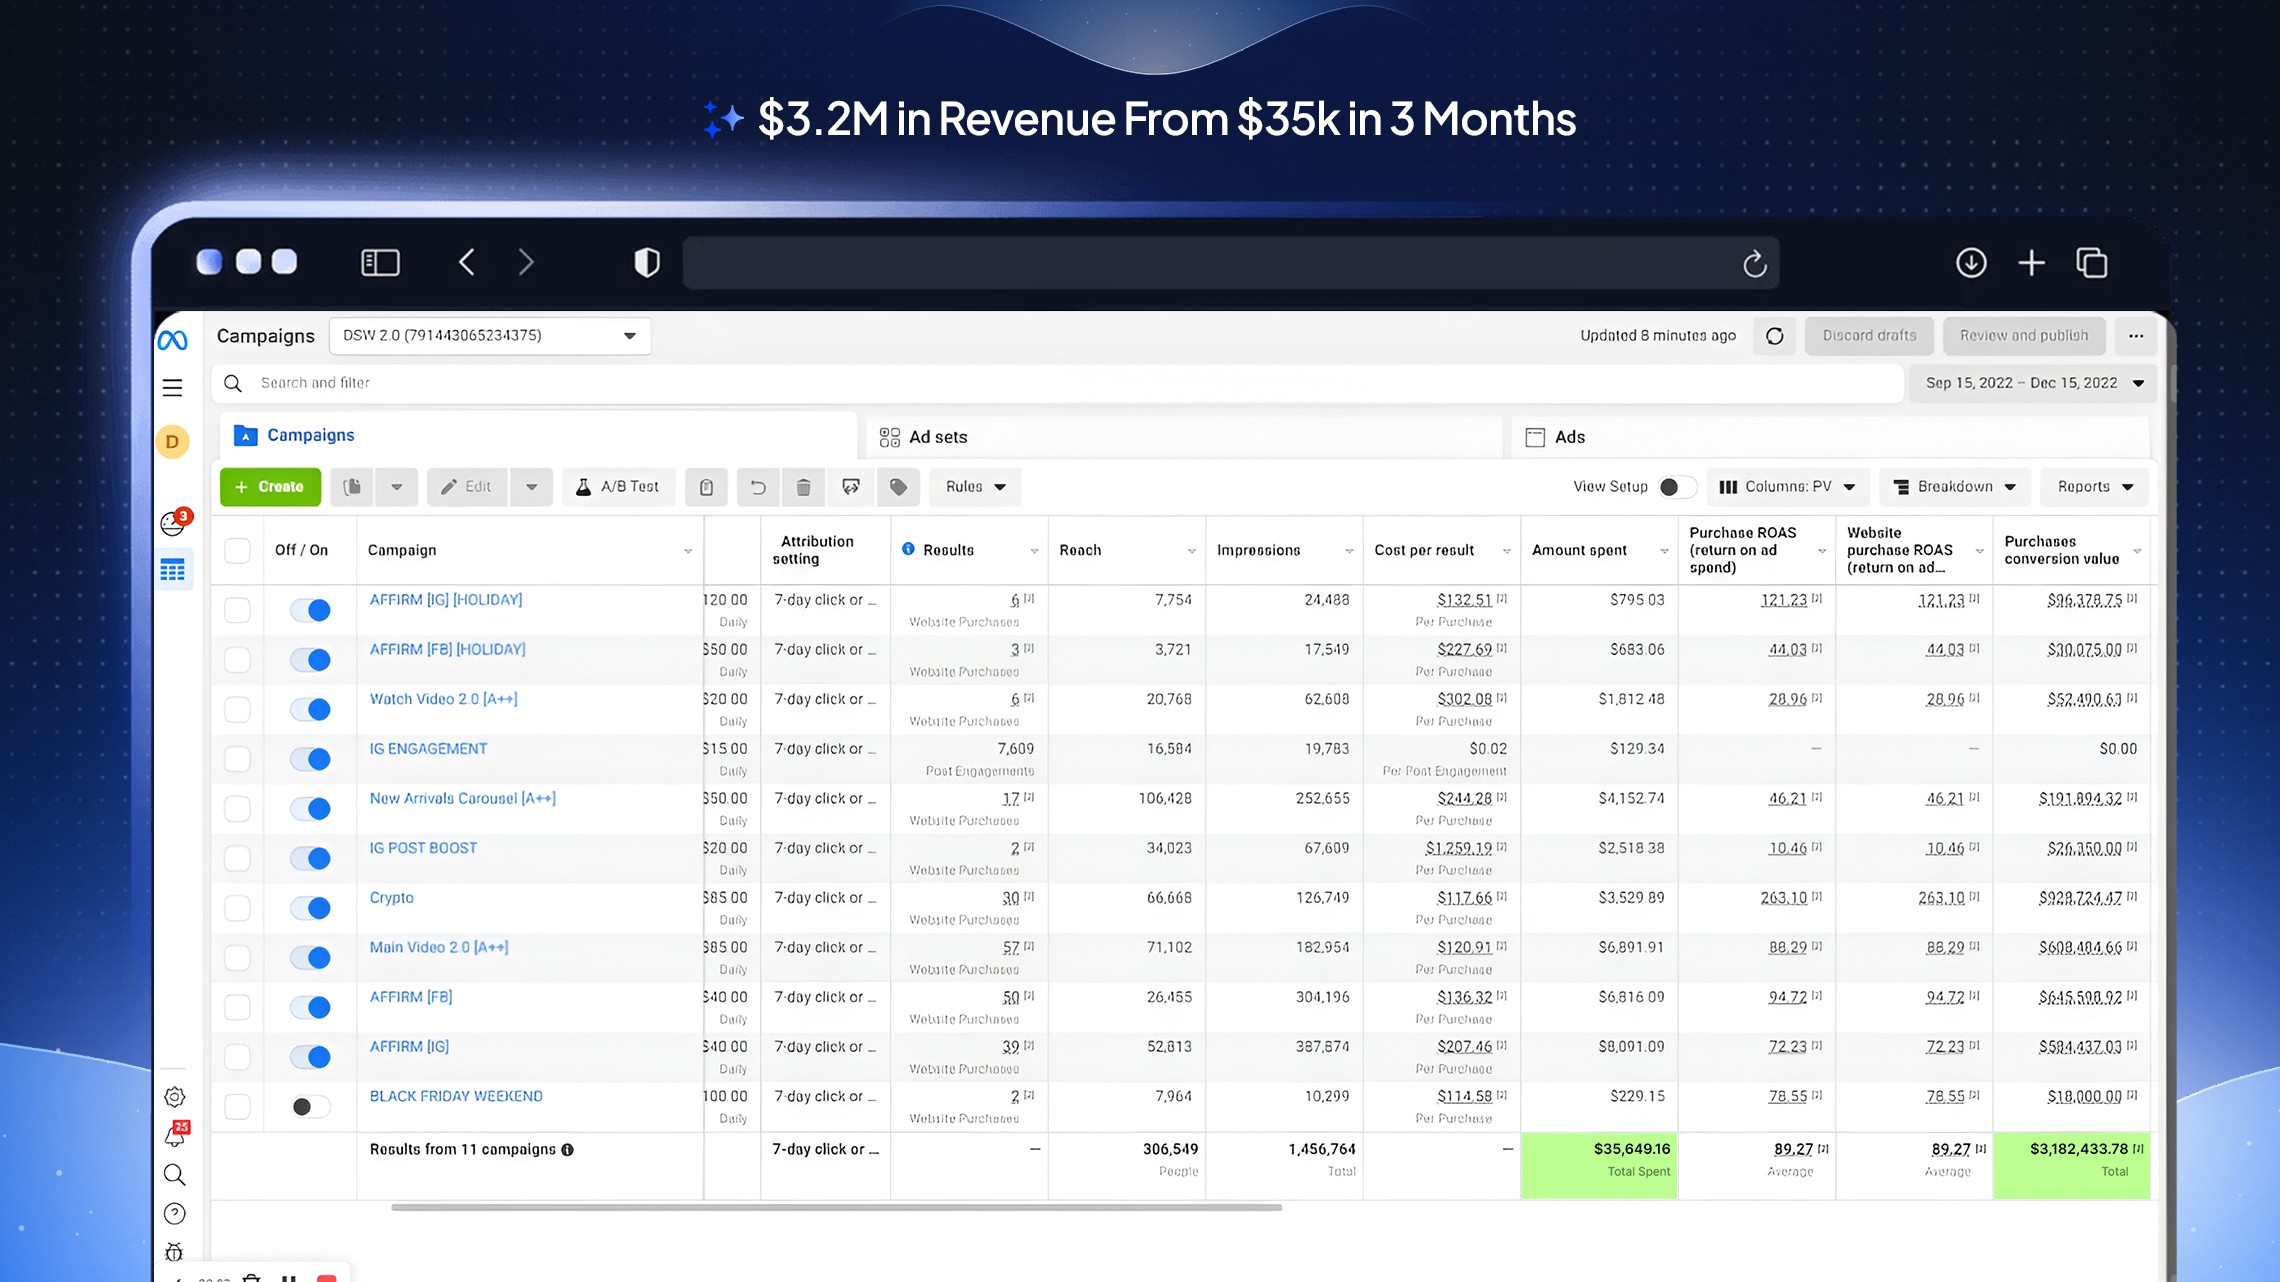The image size is (2280, 1282).
Task: Click the tag label icon in toolbar
Action: click(898, 487)
